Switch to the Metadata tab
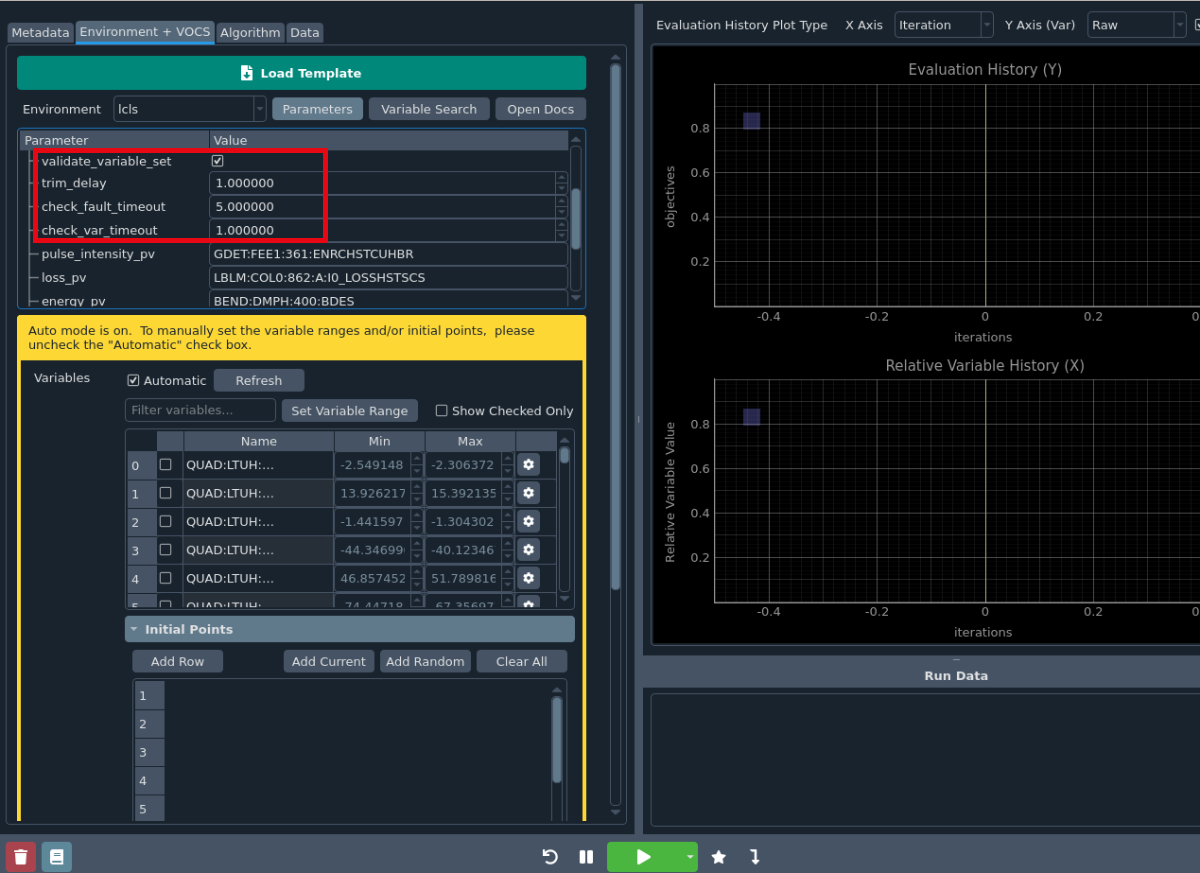 [x=41, y=33]
